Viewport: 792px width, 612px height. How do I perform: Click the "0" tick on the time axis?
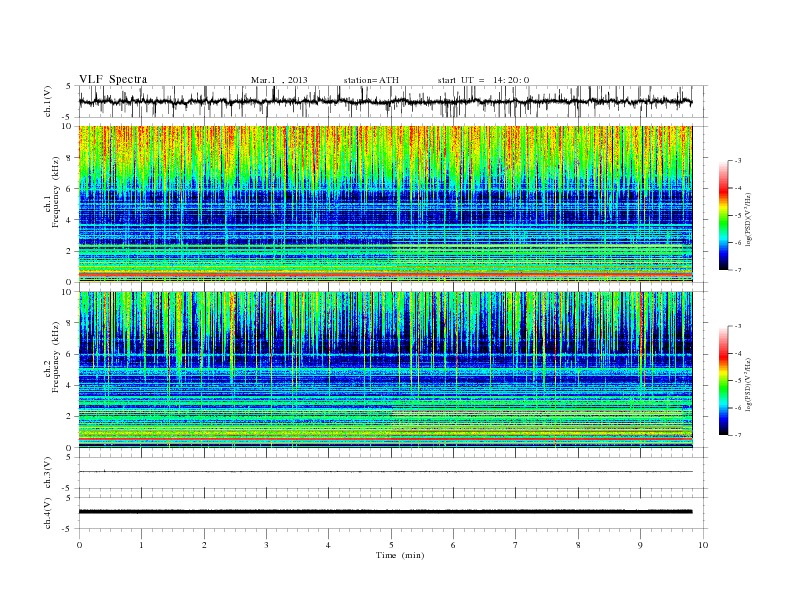(79, 545)
